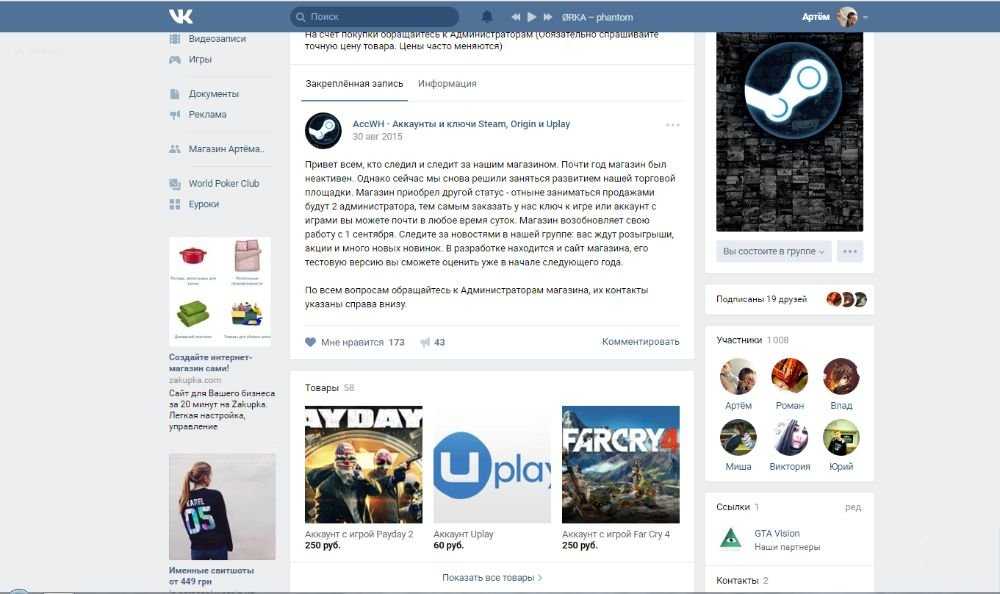
Task: Open Игры section in sidebar
Action: click(x=200, y=59)
